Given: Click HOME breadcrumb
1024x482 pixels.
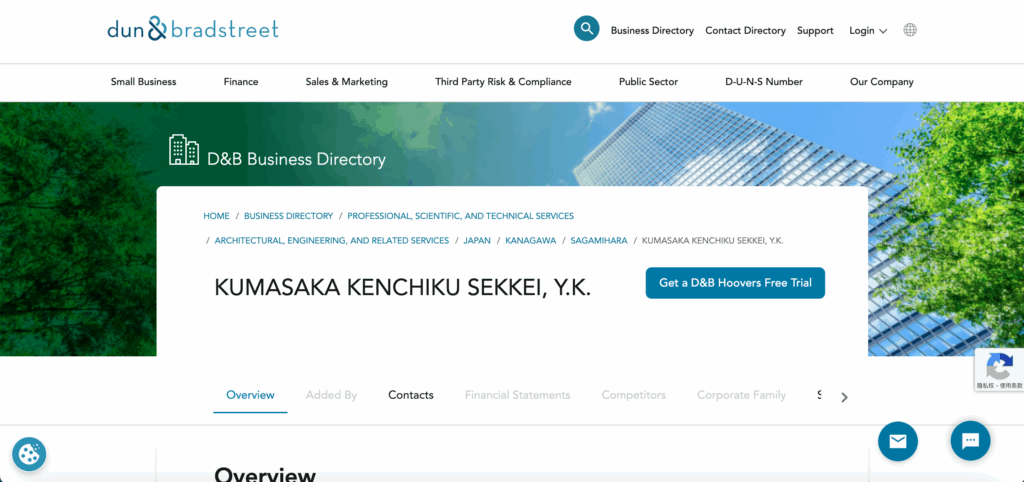Looking at the screenshot, I should pos(216,216).
